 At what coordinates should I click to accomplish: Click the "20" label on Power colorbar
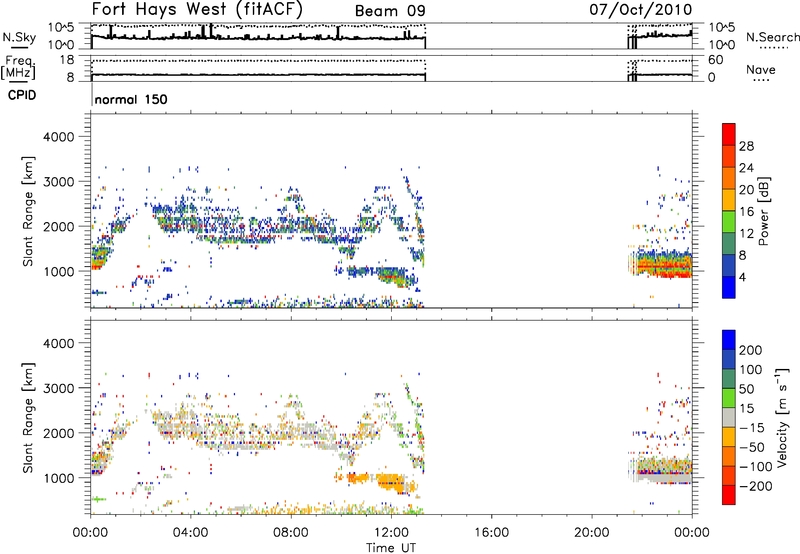[746, 190]
